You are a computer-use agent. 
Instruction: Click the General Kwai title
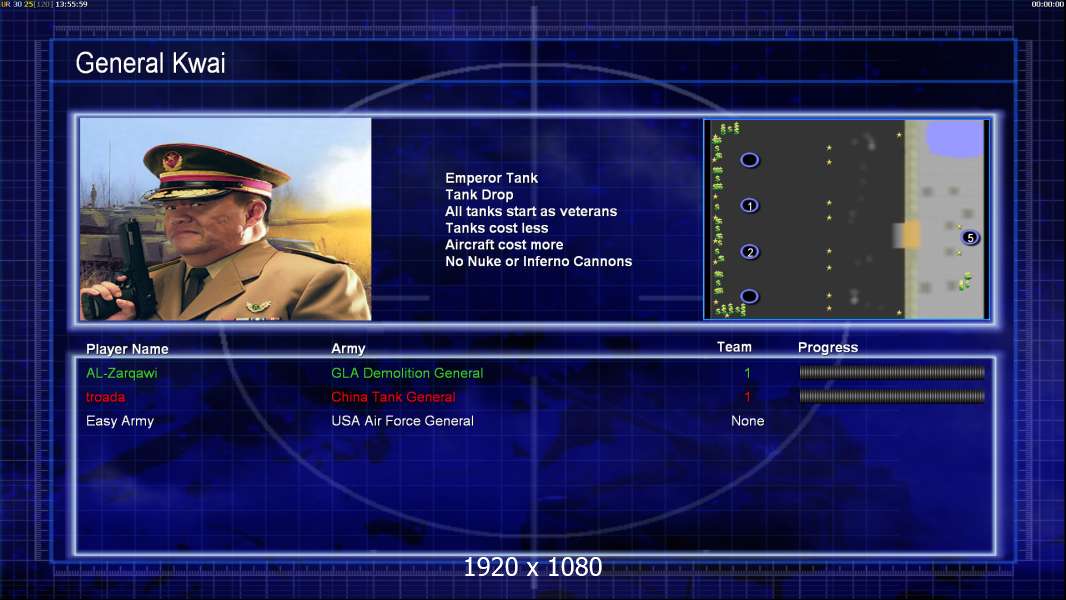point(150,63)
